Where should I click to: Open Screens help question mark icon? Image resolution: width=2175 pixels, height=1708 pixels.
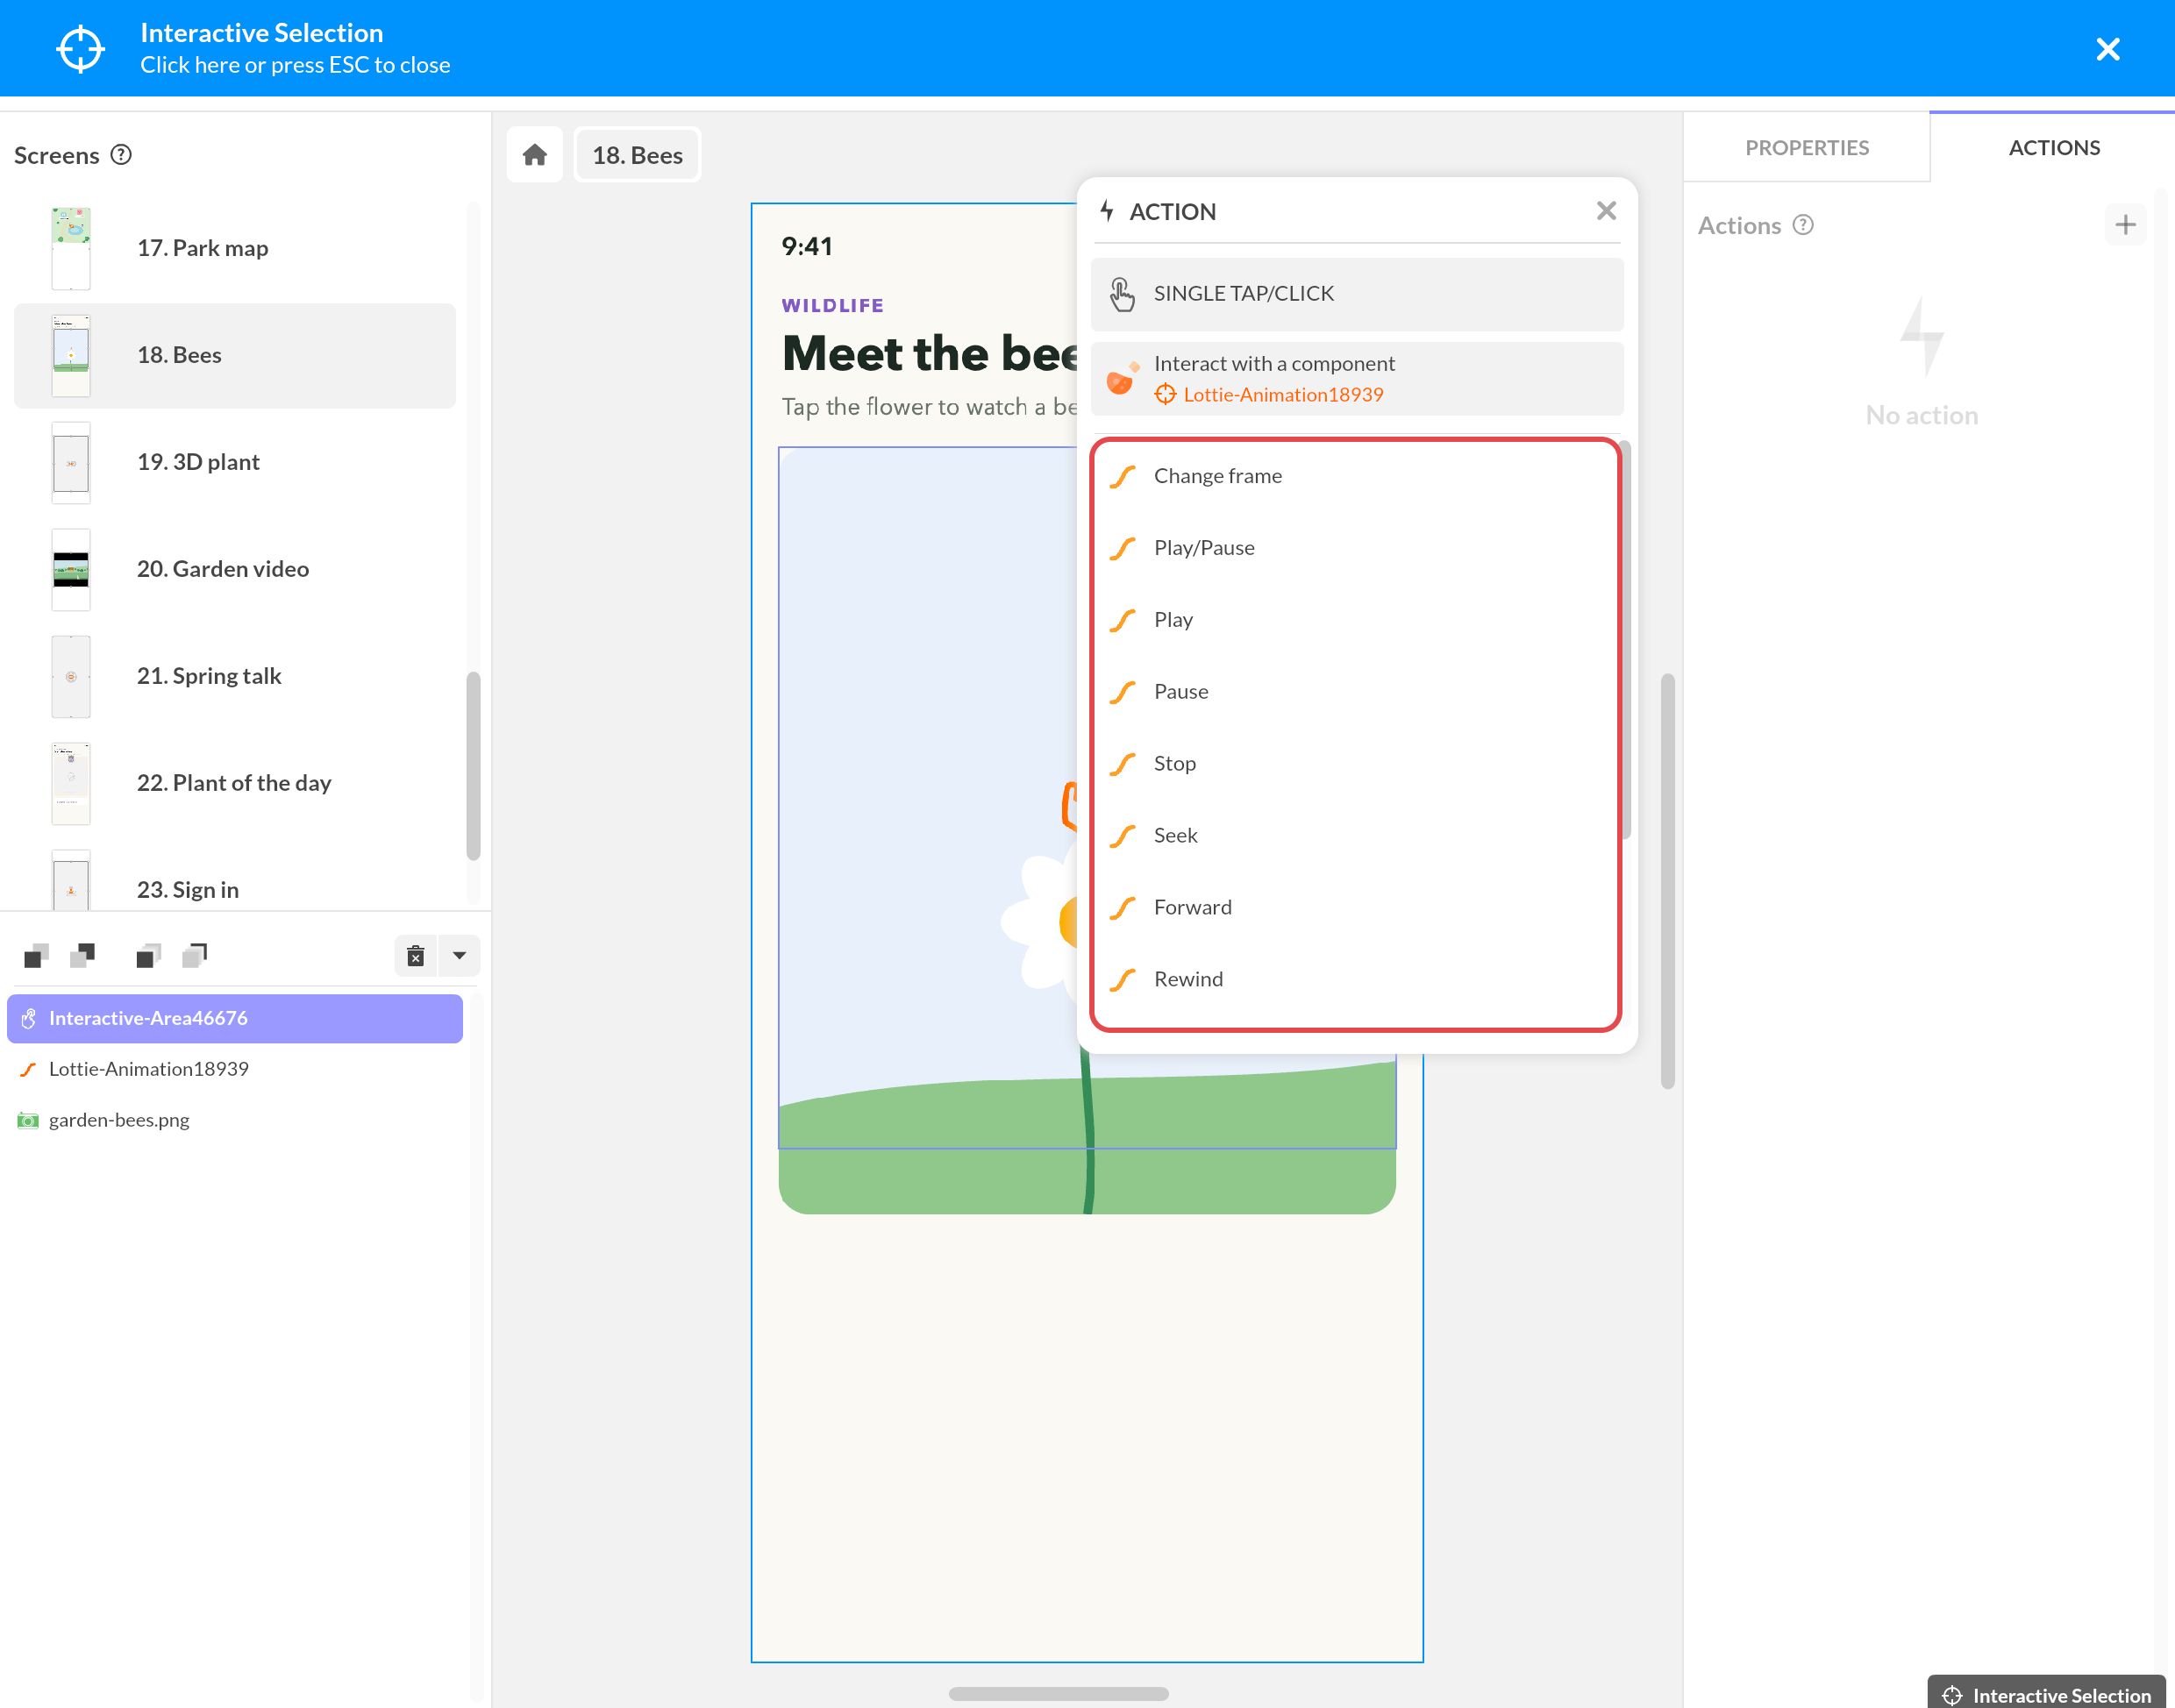coord(121,155)
